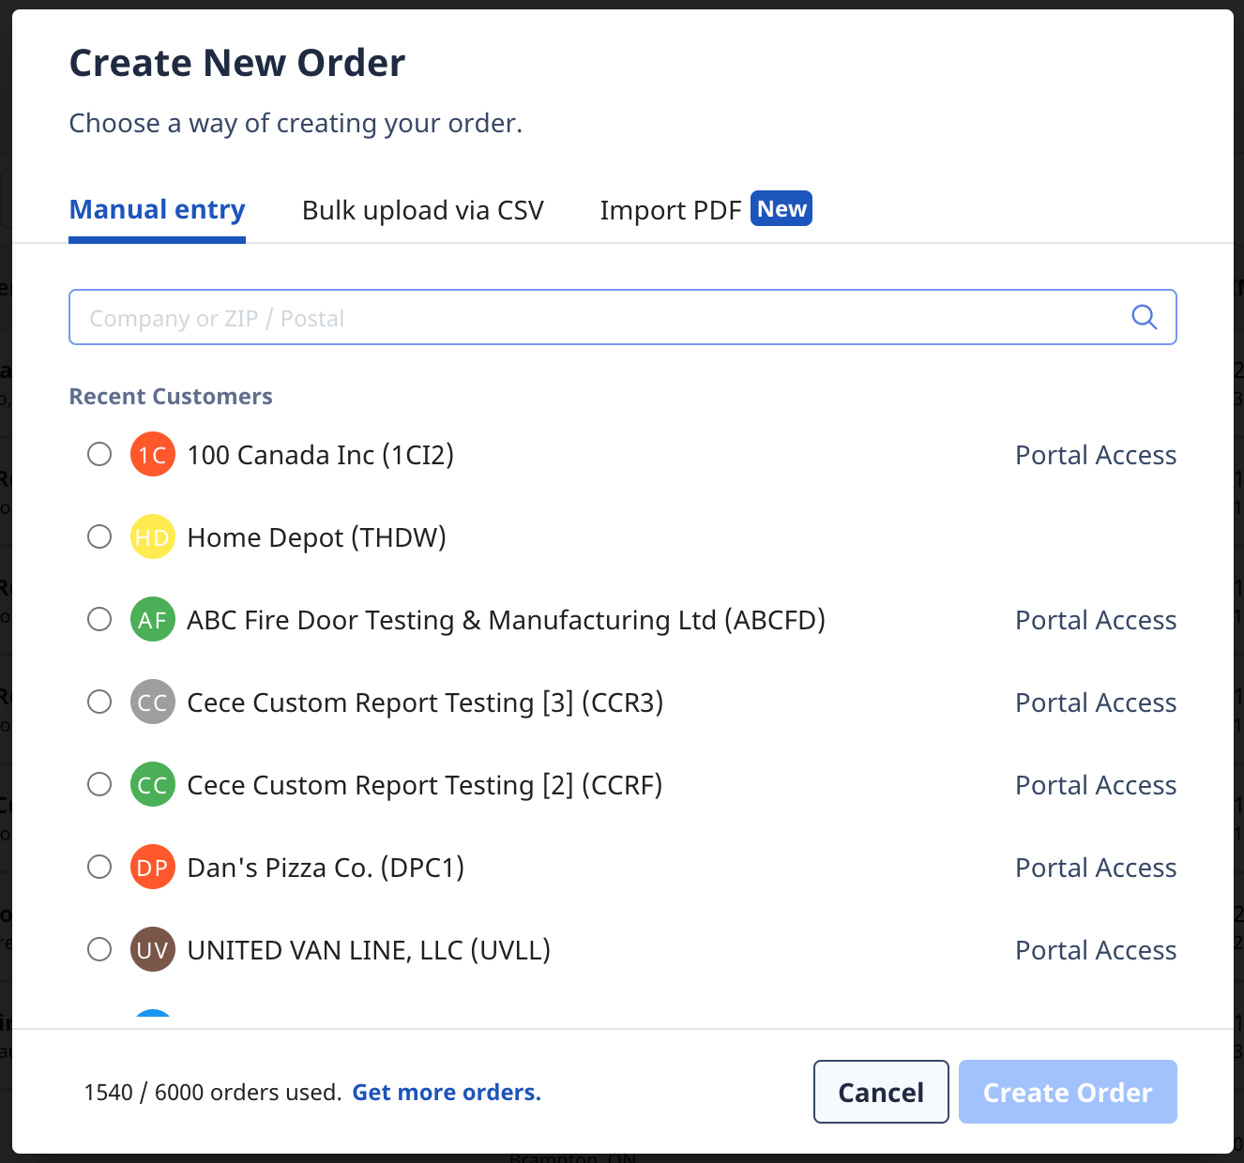Open Portal Access for 100 Canada Inc

1095,454
